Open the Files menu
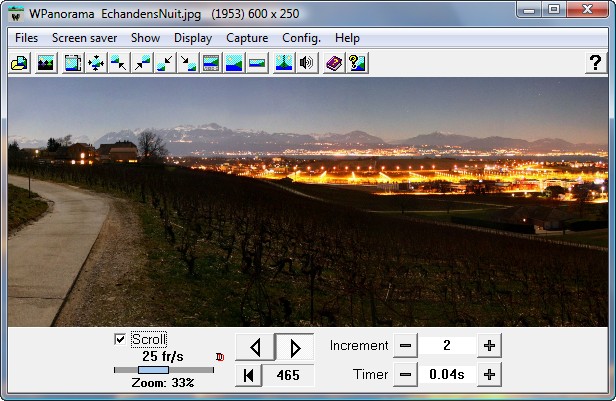The image size is (616, 401). [x=26, y=38]
